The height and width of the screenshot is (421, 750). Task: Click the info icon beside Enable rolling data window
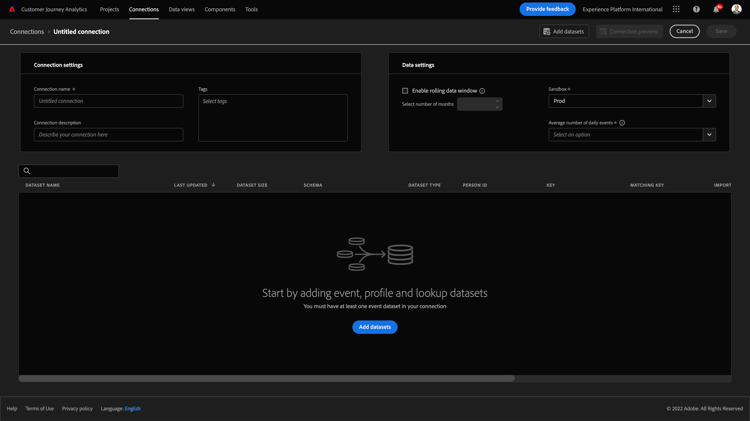coord(482,91)
